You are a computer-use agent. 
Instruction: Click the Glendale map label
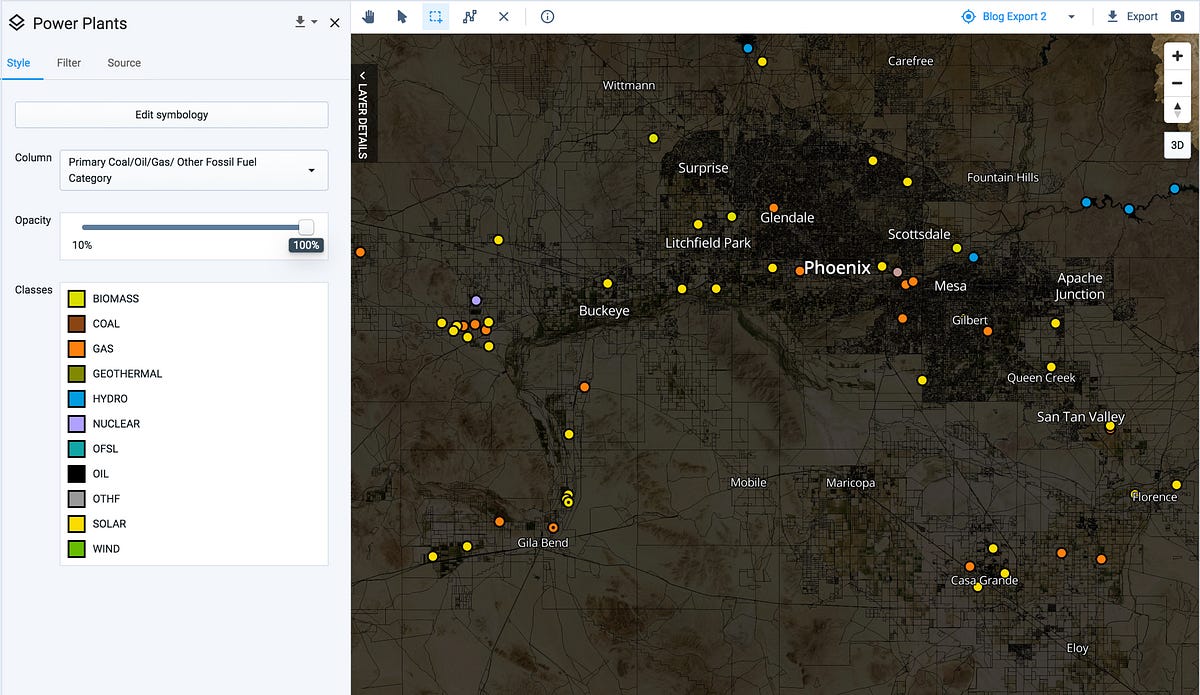tap(787, 217)
